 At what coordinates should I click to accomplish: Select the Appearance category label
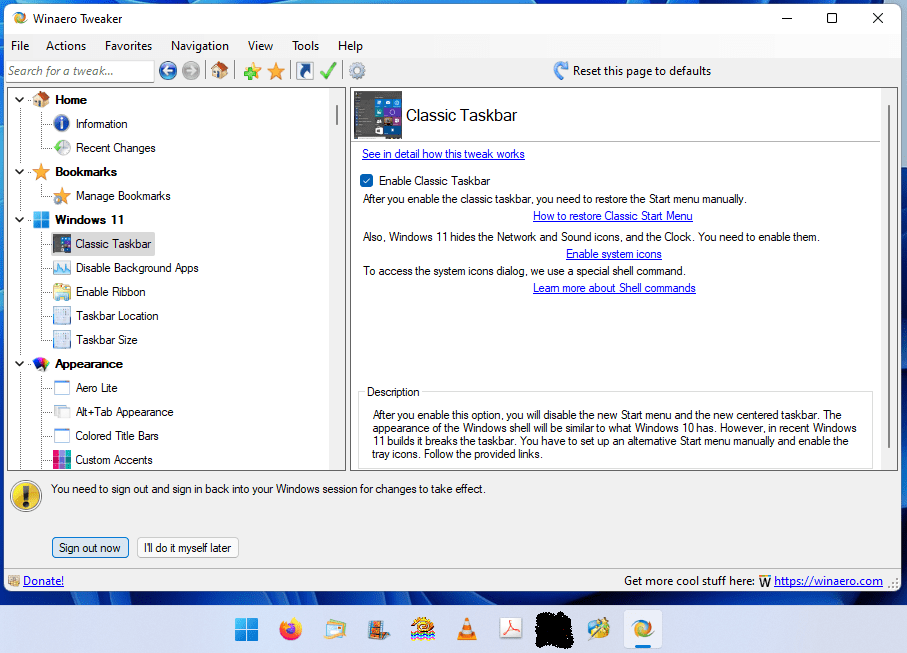(89, 364)
